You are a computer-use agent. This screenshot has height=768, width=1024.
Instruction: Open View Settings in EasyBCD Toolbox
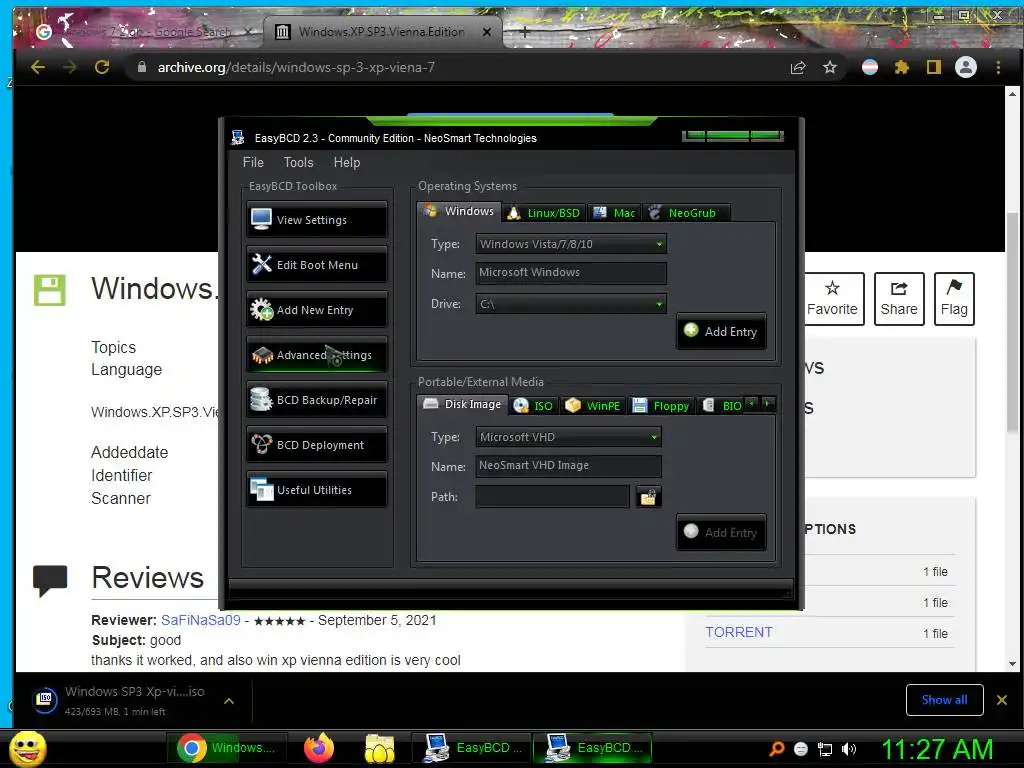coord(317,219)
